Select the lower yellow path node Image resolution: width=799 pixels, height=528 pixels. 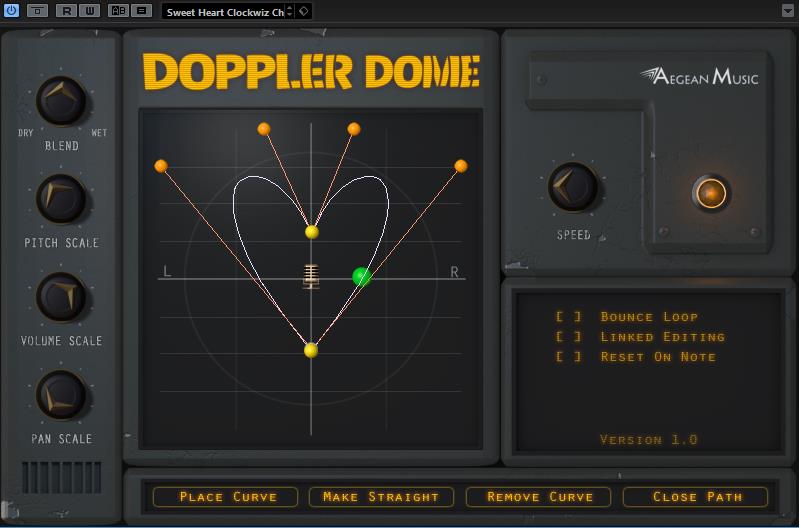(311, 350)
